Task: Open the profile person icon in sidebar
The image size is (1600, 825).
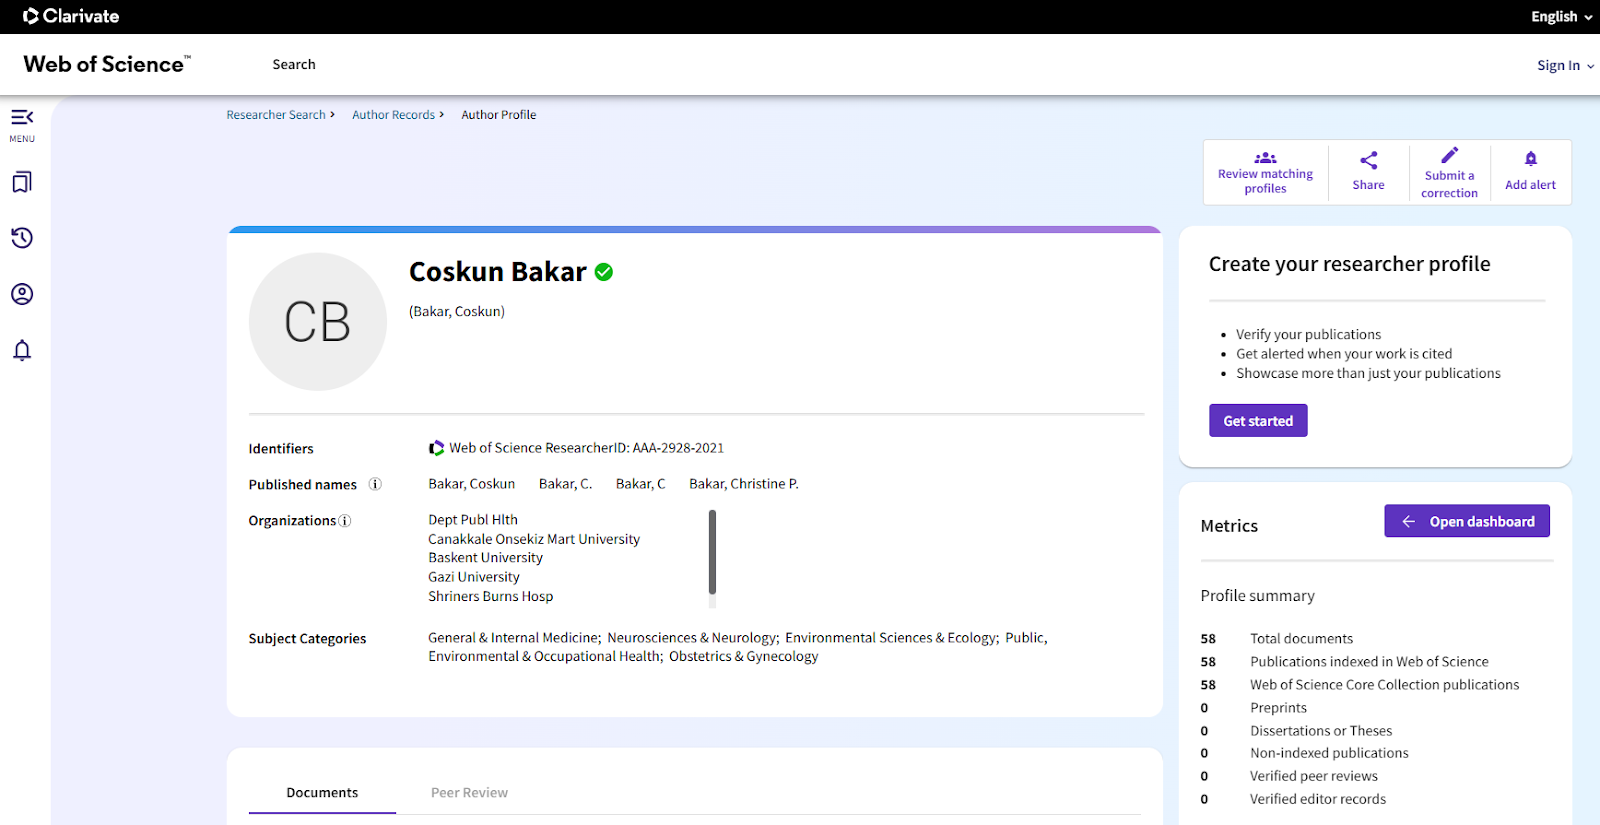Action: coord(22,294)
